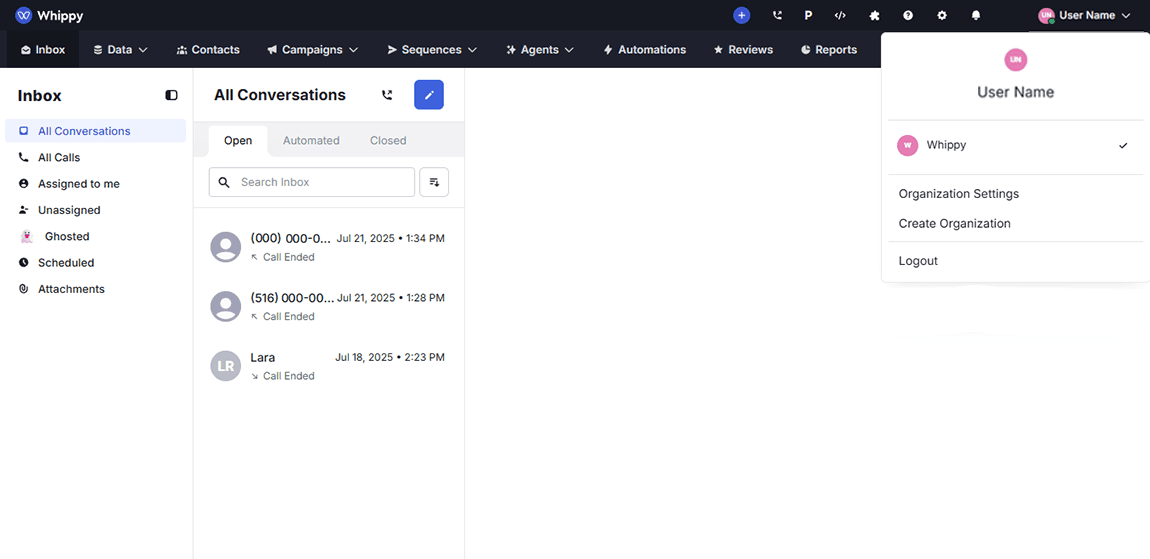Viewport: 1150px width, 559px height.
Task: Click the Whippy organization W avatar
Action: pyautogui.click(x=908, y=145)
